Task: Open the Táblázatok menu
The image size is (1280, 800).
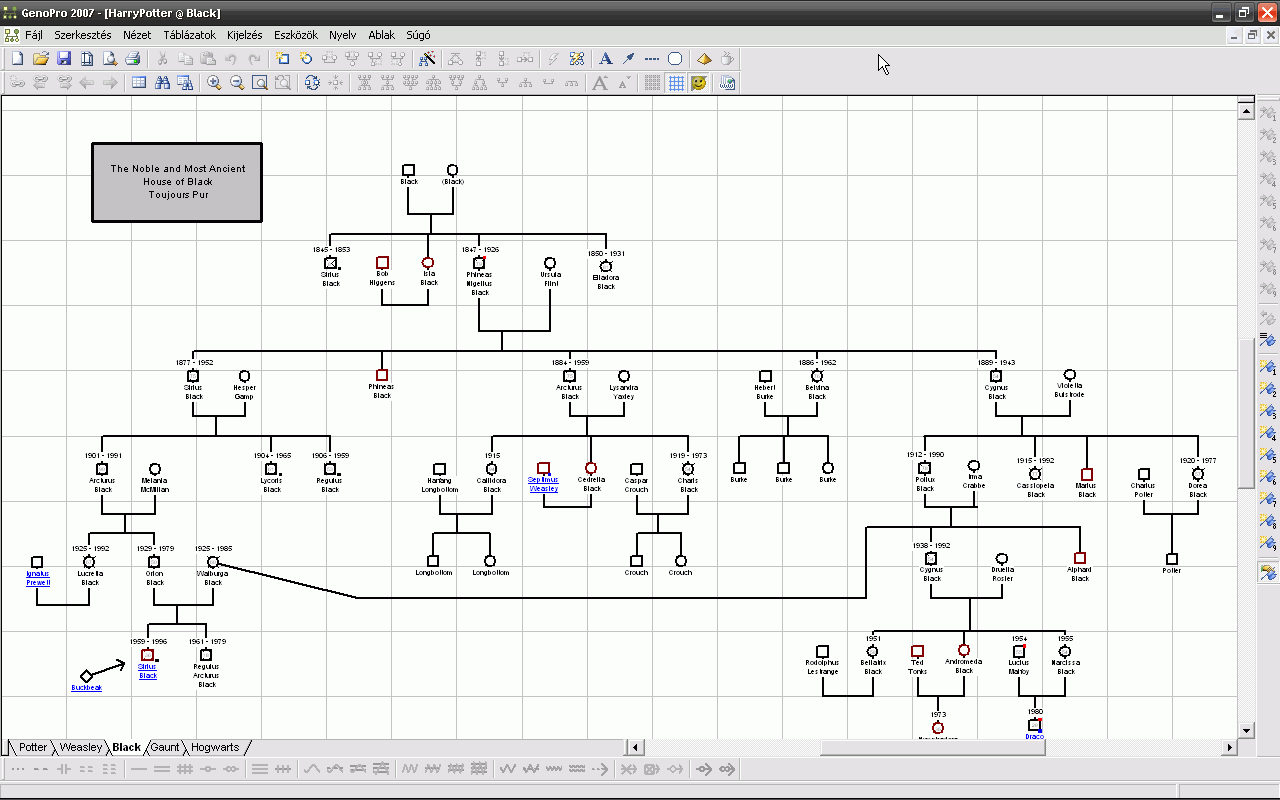Action: click(190, 35)
